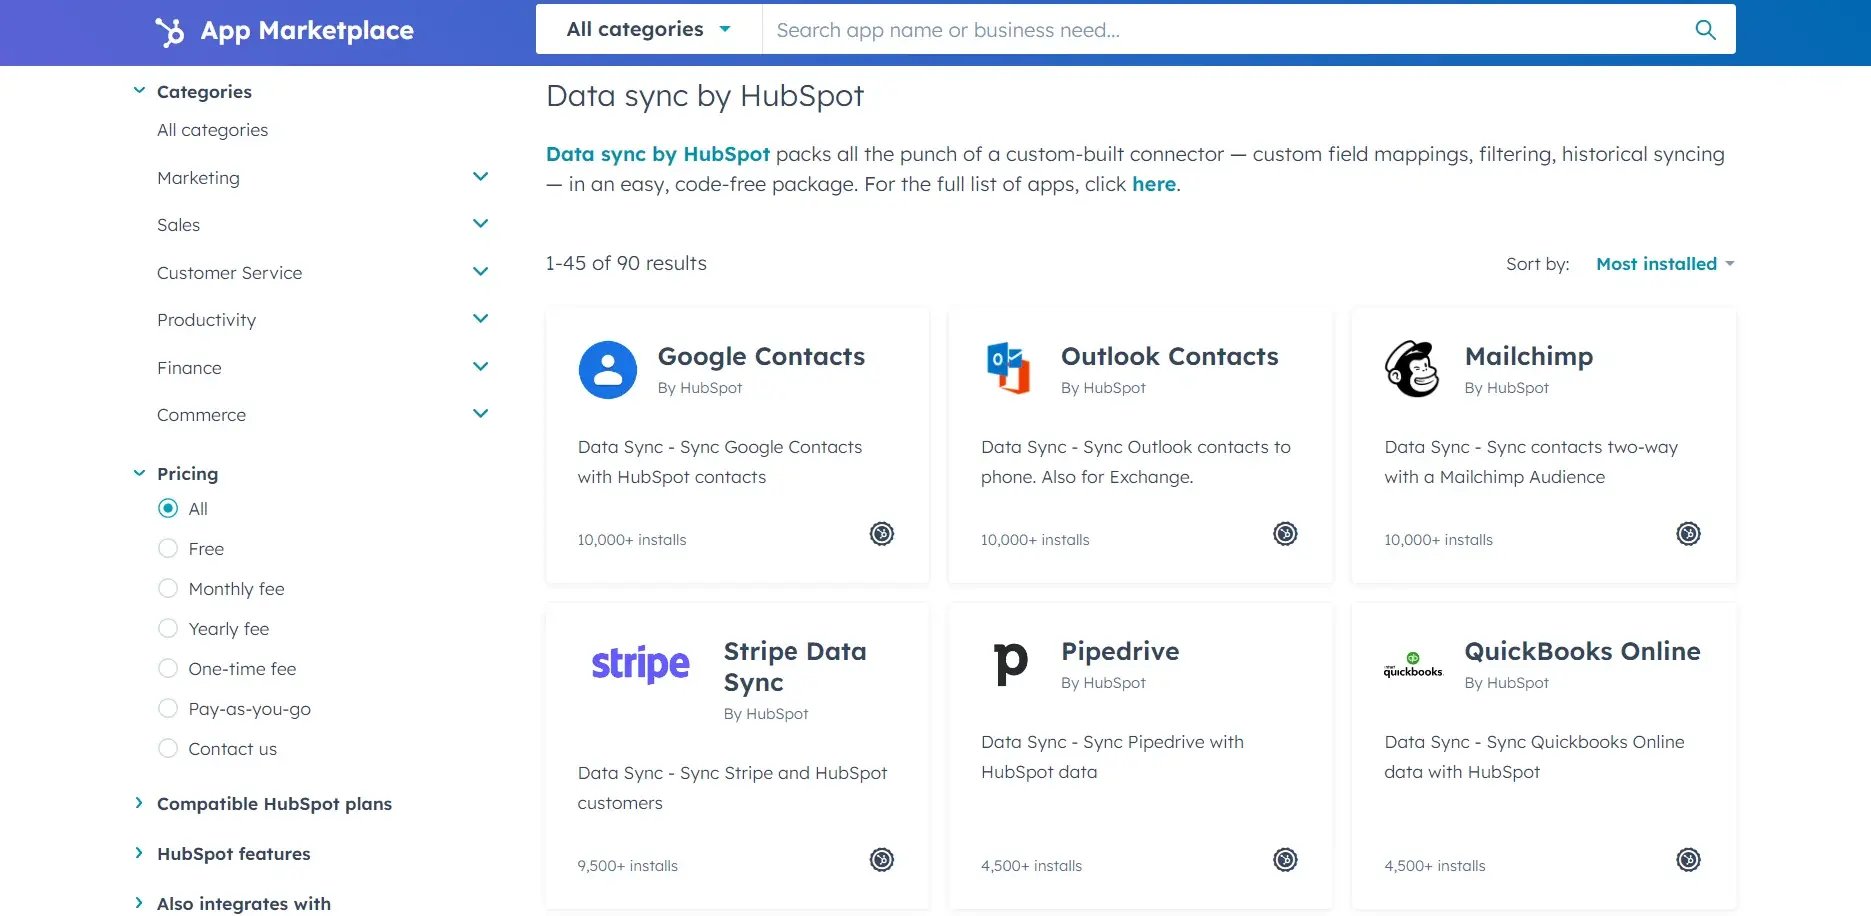The height and width of the screenshot is (916, 1871).
Task: Open the Data sync by HubSpot link
Action: point(658,154)
